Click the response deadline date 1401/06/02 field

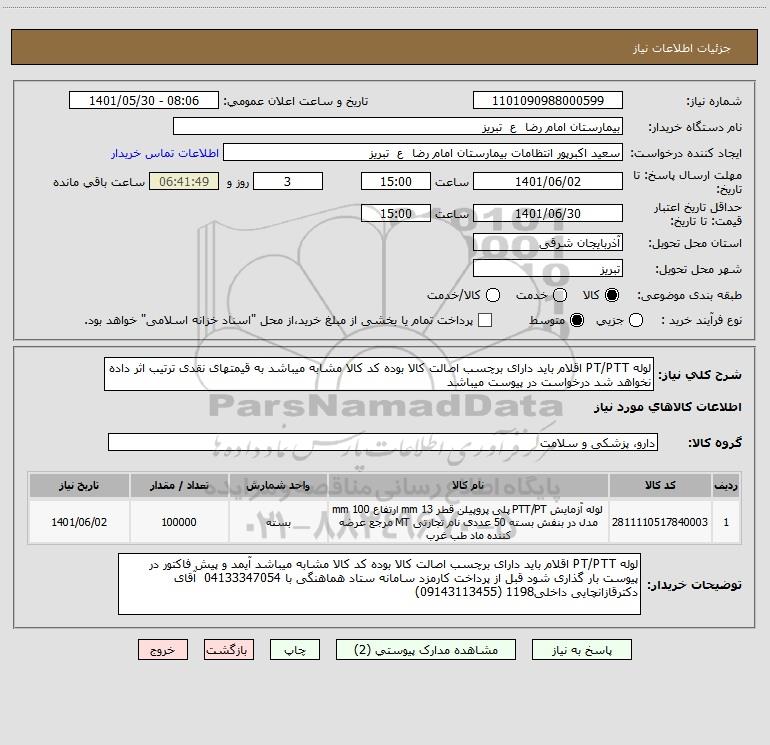tap(548, 181)
